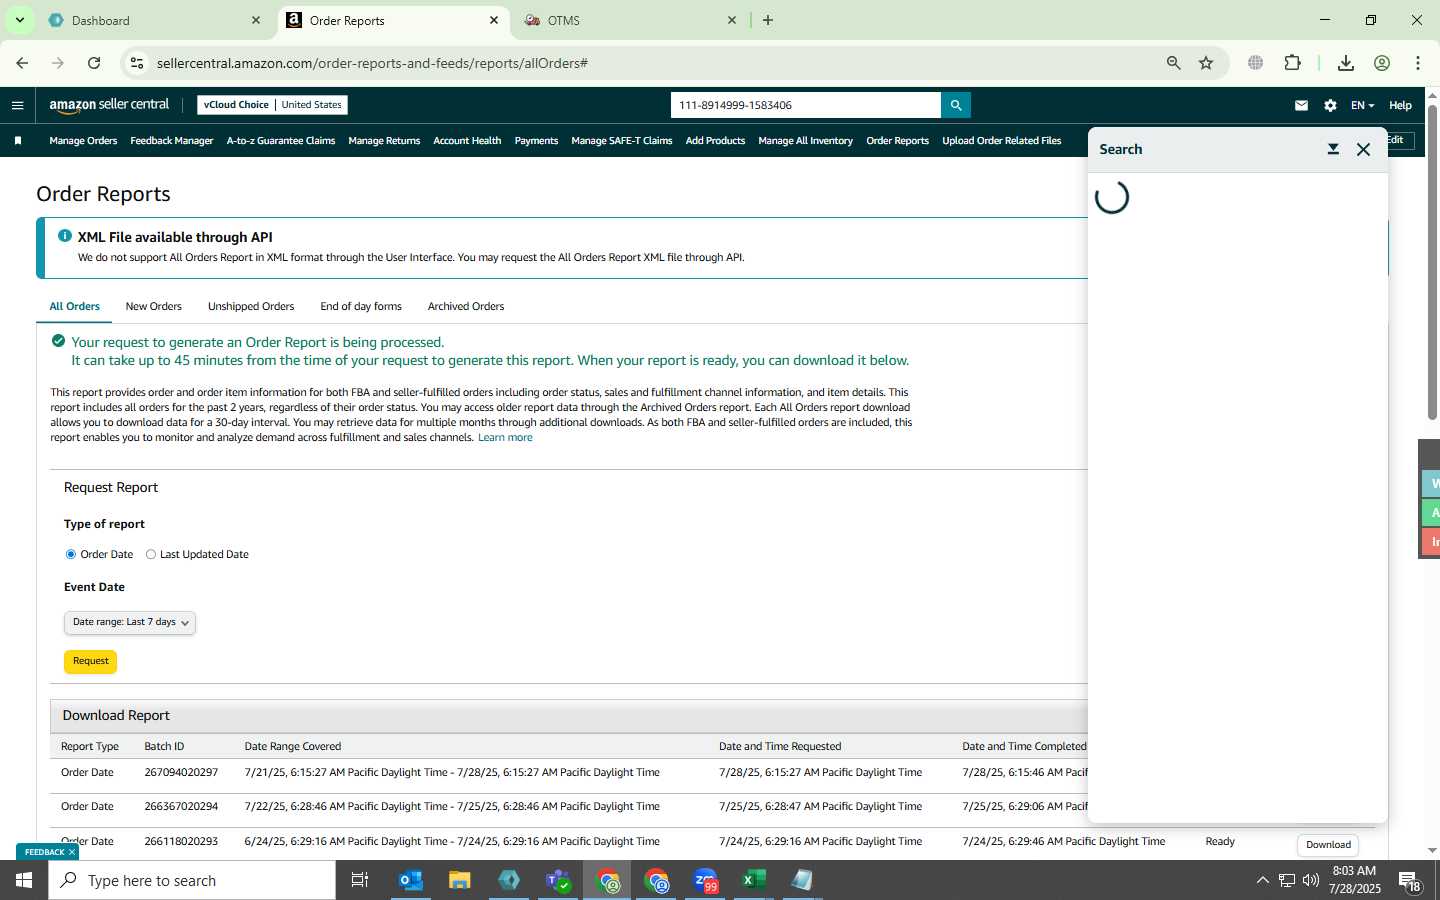
Task: Open Microsoft Teams from the taskbar
Action: pos(558,880)
